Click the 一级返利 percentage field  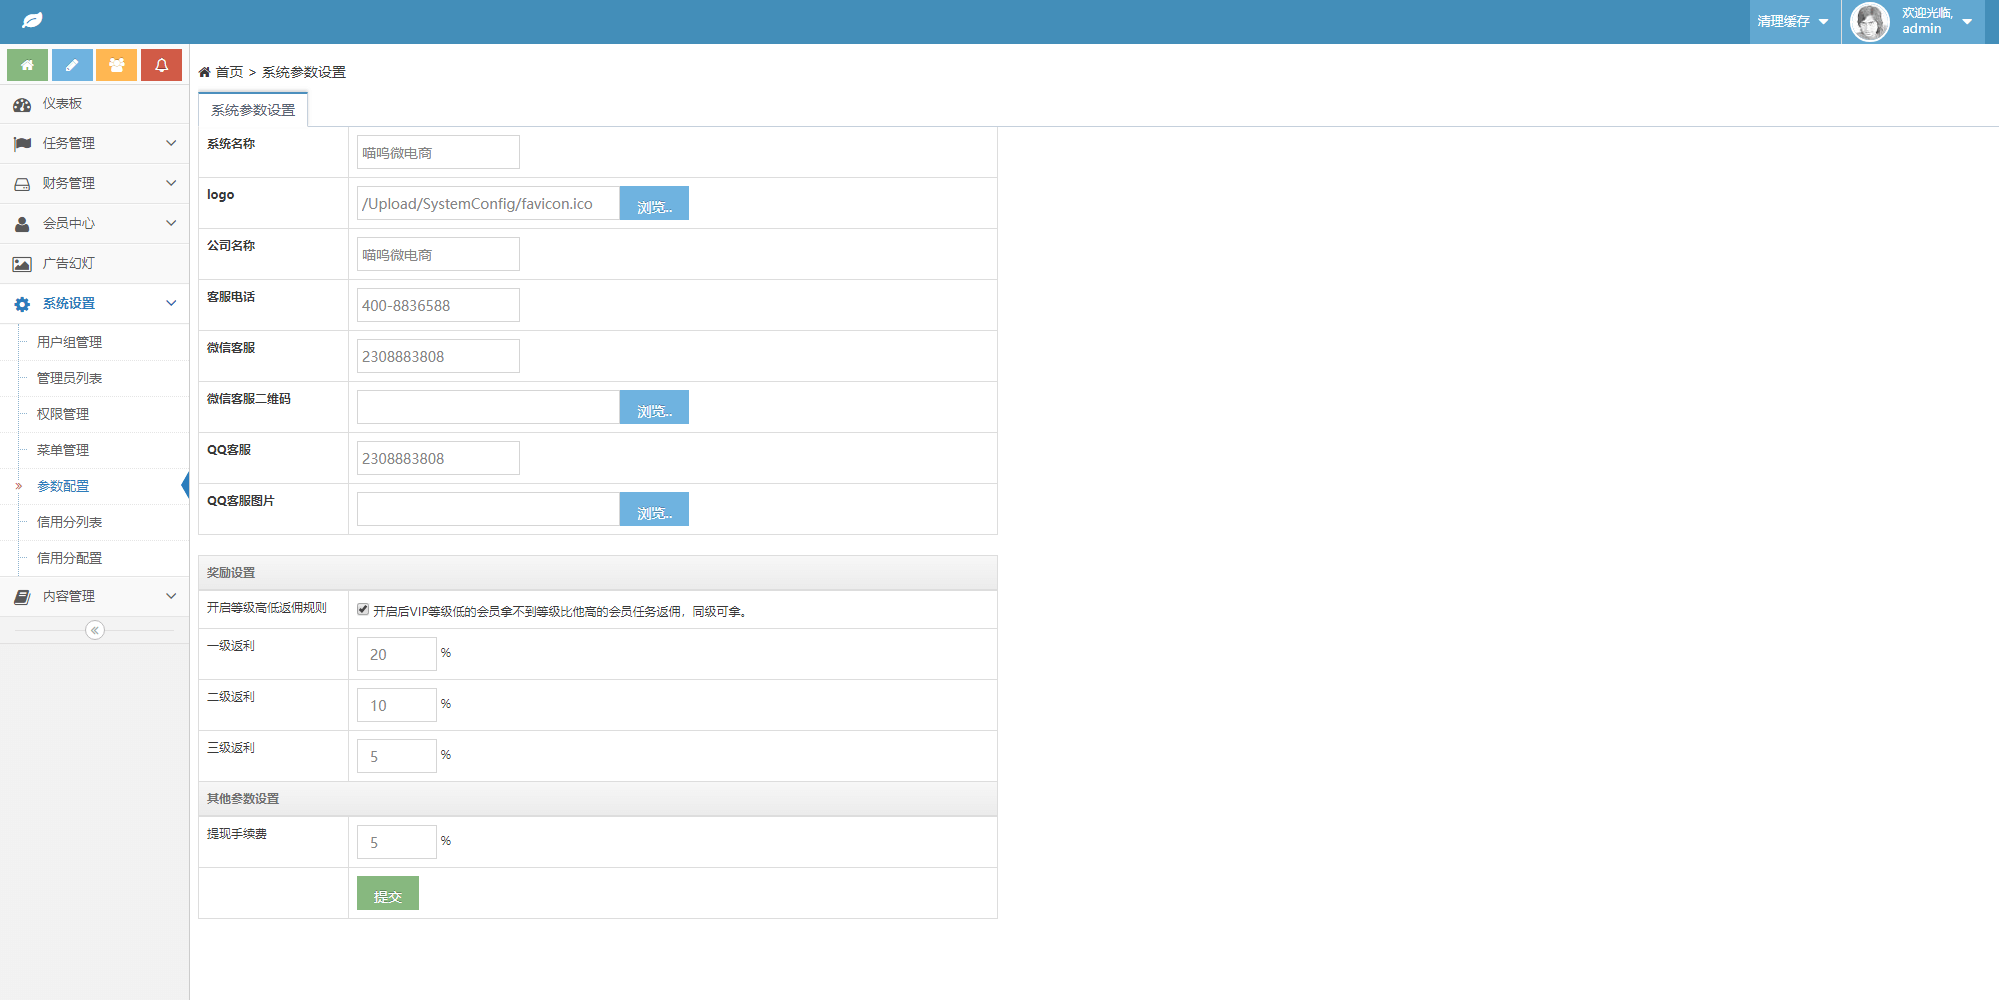tap(396, 654)
